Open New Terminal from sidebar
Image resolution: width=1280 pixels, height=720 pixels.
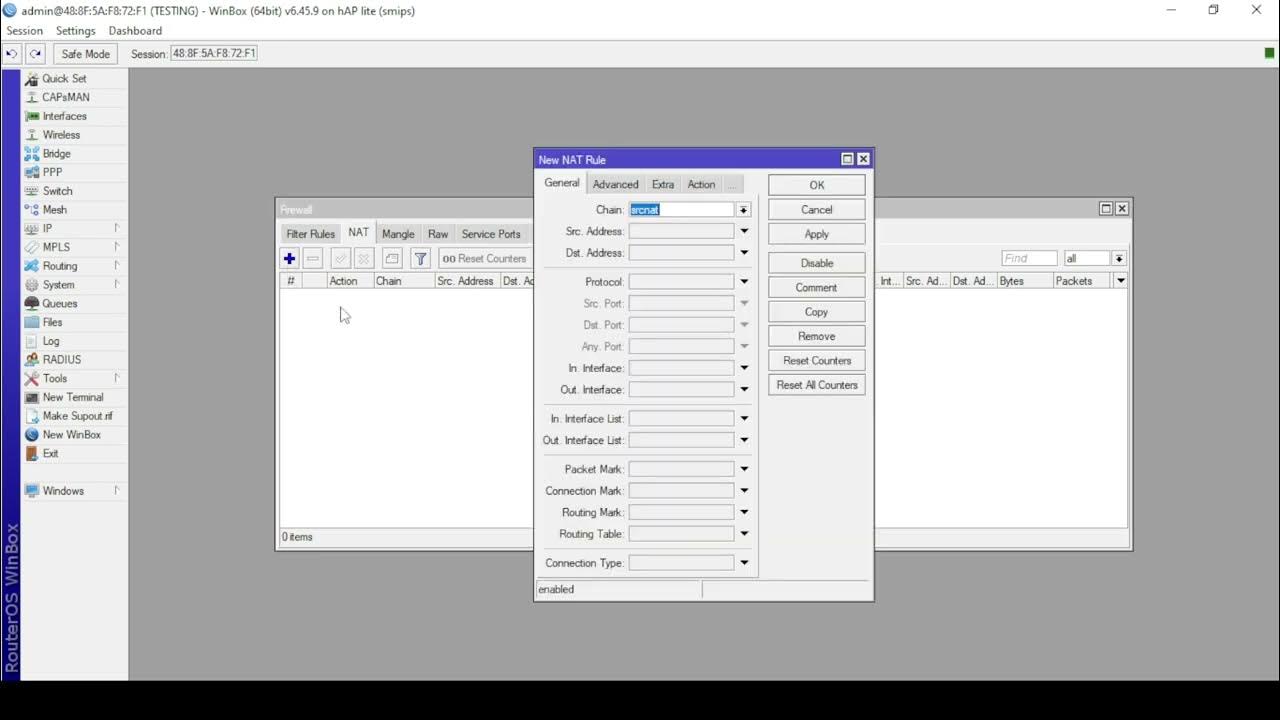point(72,397)
